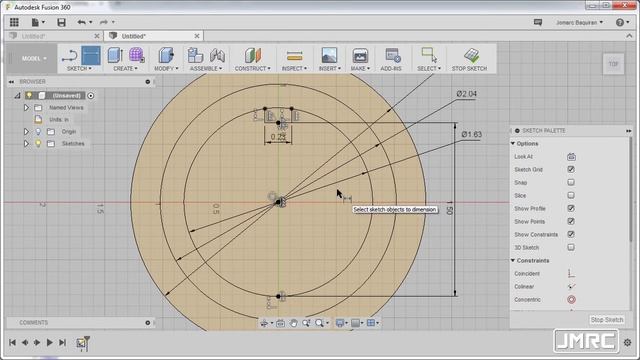Click the Extrude tool icon

(x=115, y=55)
